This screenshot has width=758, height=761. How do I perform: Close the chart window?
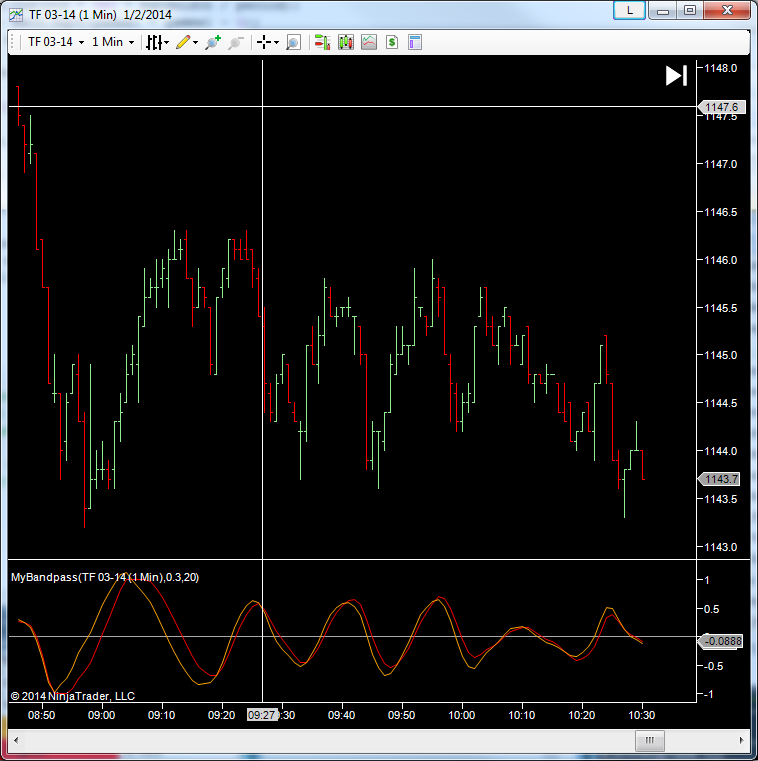727,10
